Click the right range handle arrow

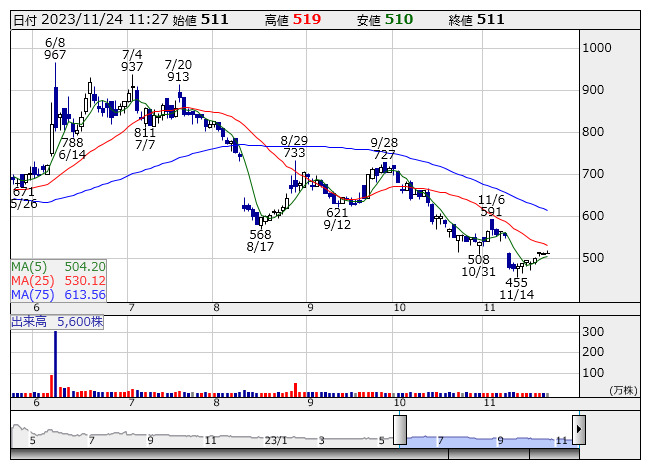click(x=579, y=430)
